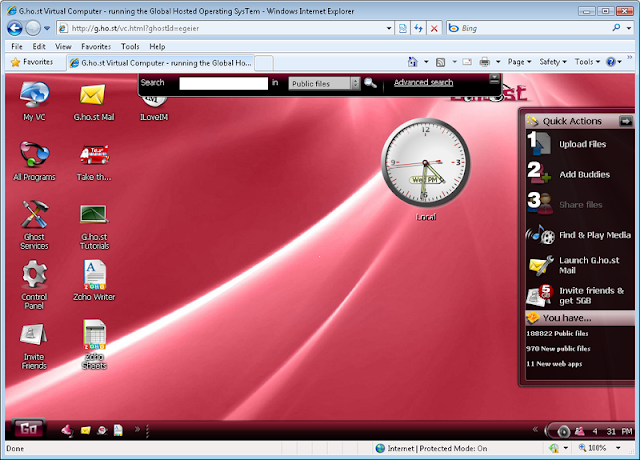Image resolution: width=640 pixels, height=460 pixels.
Task: Click the Compatibility View icon
Action: point(402,28)
